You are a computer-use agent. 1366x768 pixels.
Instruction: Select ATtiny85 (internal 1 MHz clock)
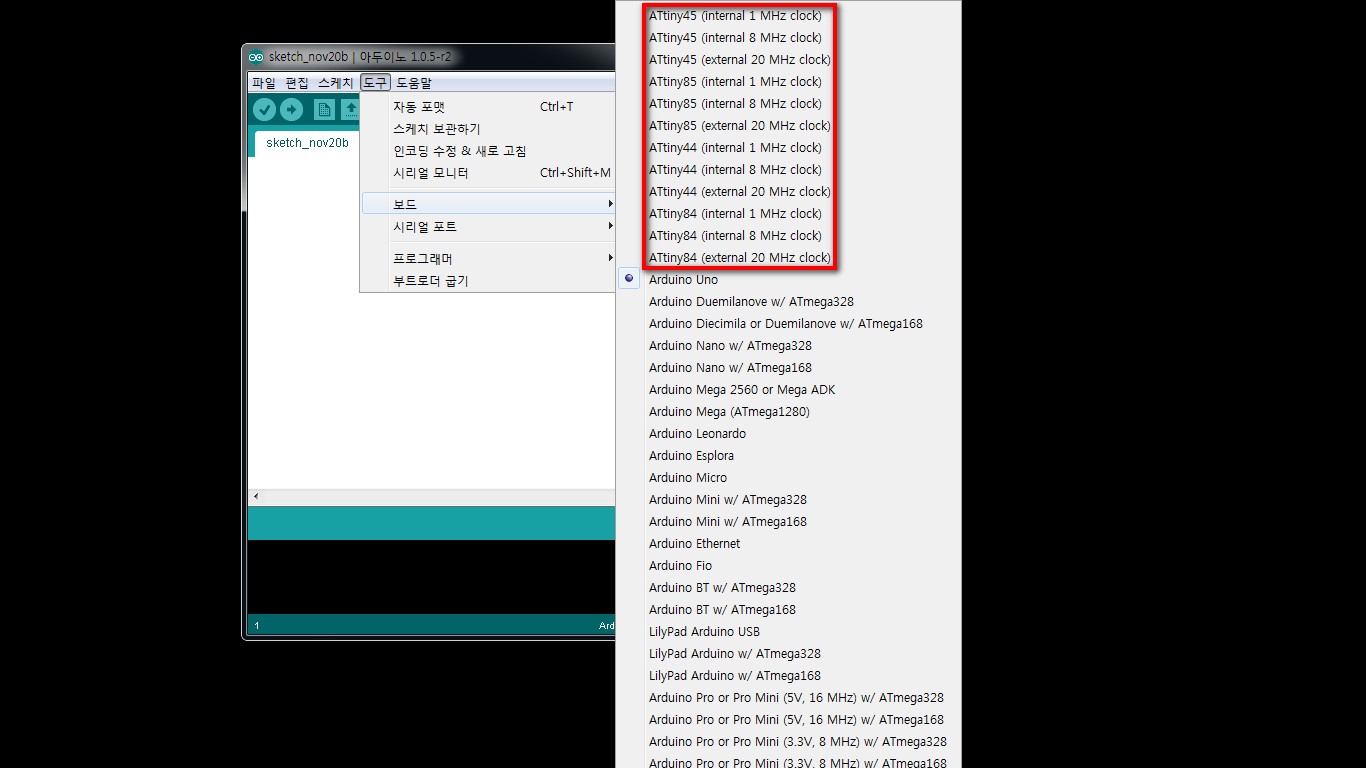pos(788,82)
